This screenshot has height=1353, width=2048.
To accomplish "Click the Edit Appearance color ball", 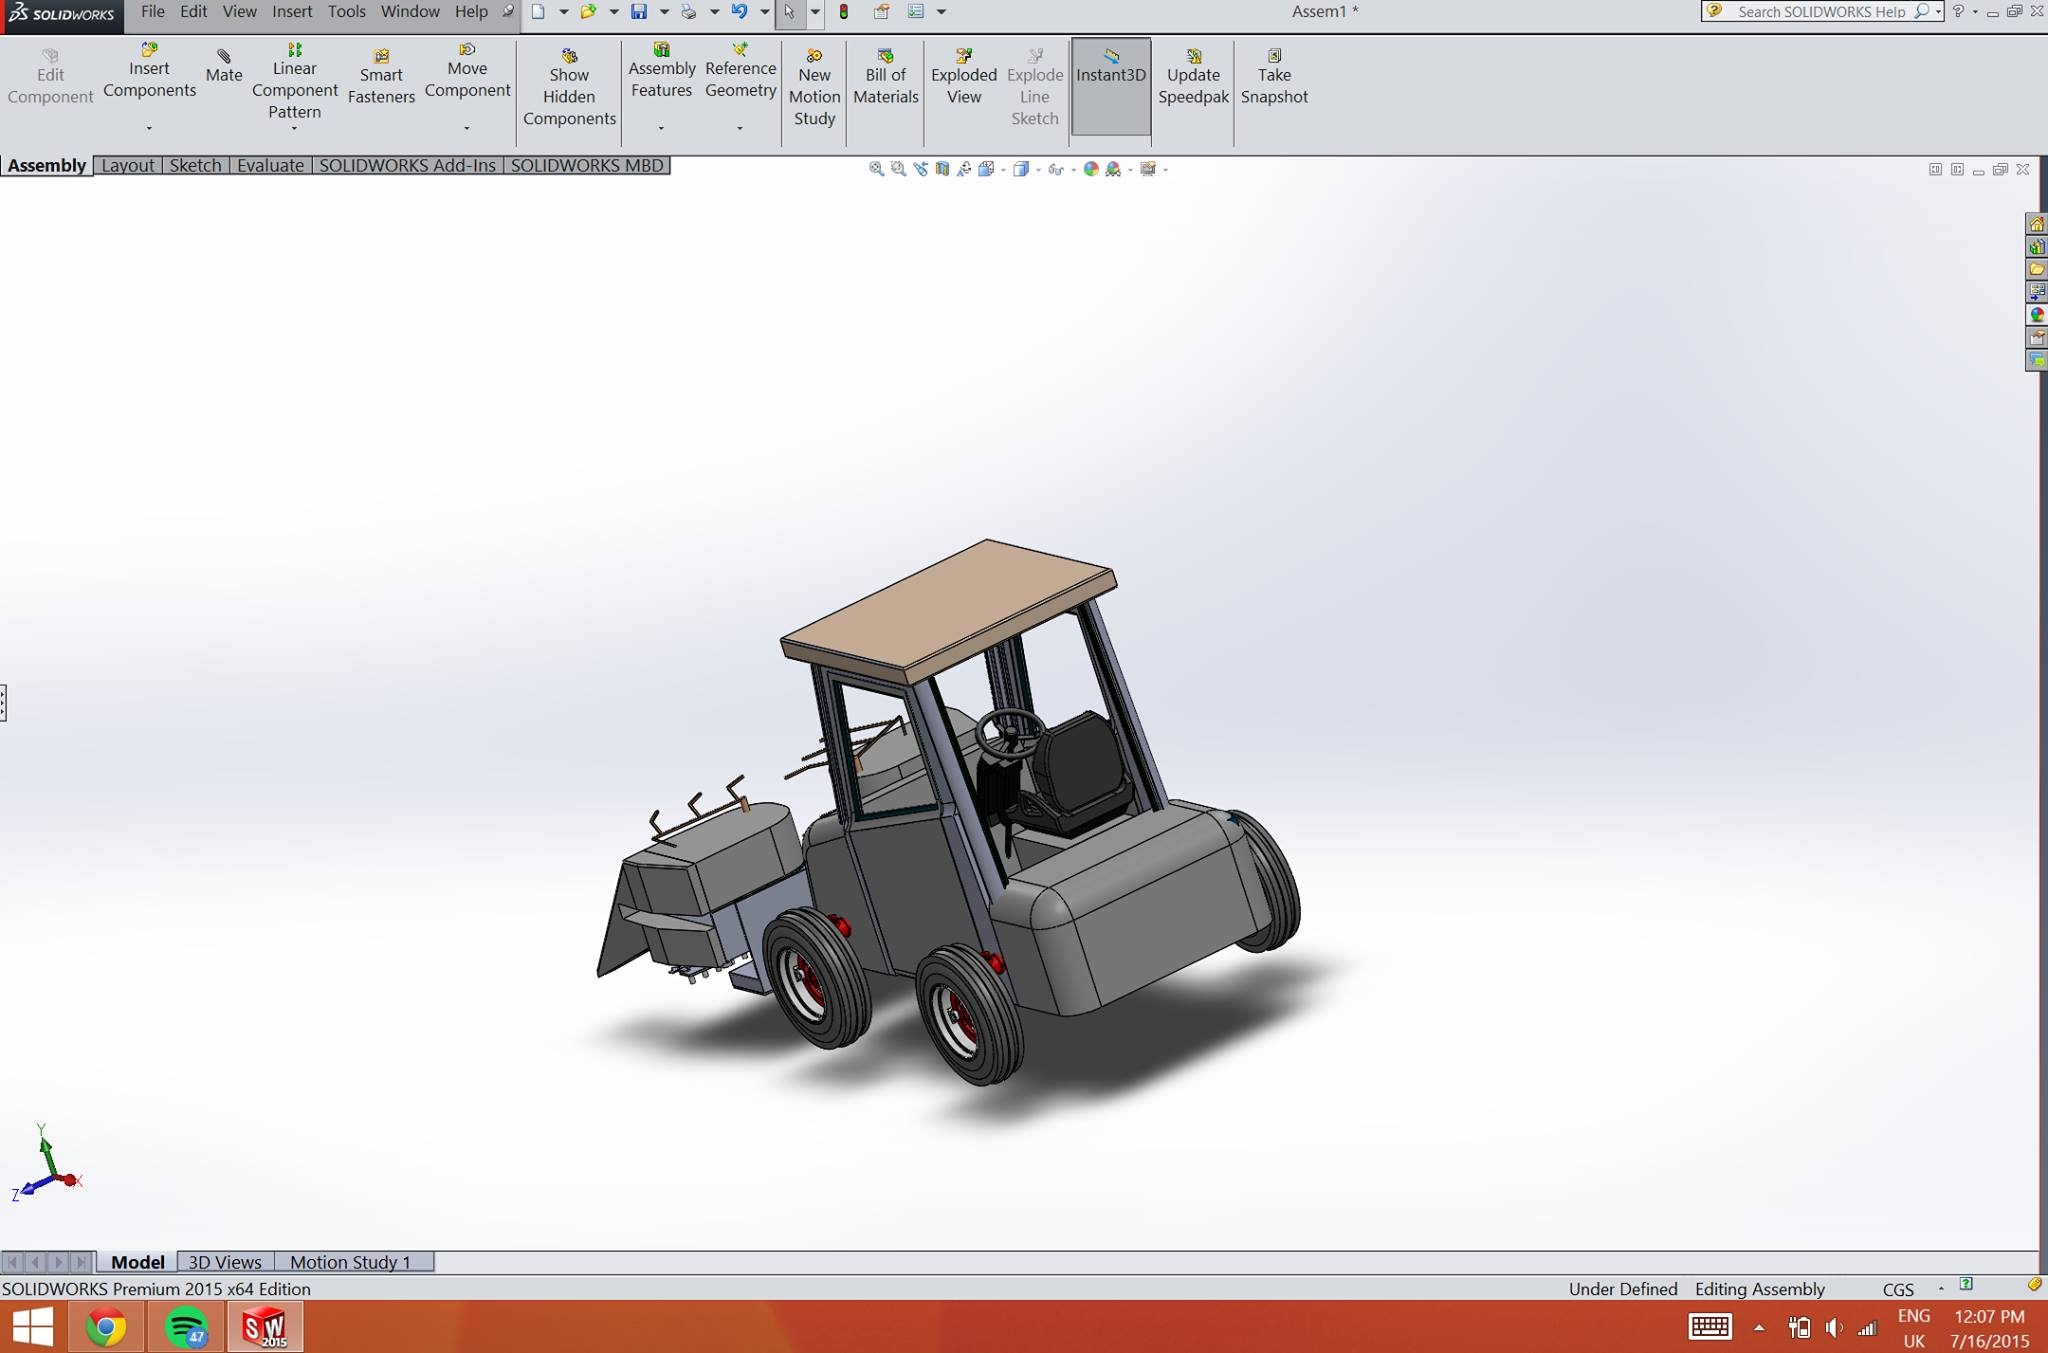I will pyautogui.click(x=1091, y=169).
